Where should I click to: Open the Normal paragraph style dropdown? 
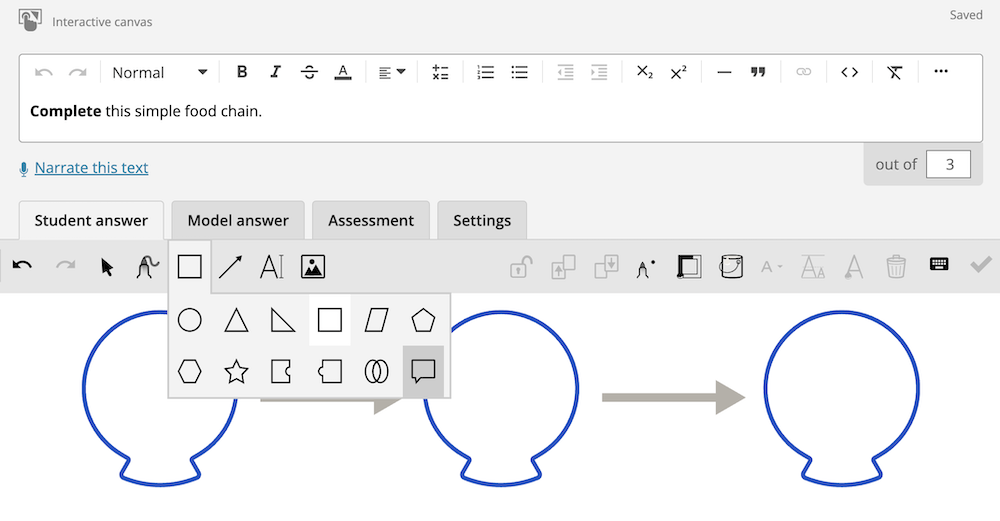click(x=159, y=72)
